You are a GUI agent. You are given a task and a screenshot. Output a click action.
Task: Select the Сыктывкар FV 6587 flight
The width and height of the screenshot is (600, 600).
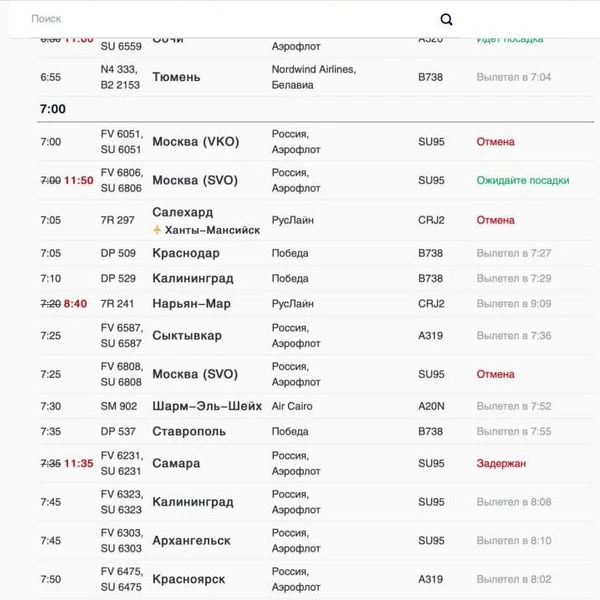[315, 336]
